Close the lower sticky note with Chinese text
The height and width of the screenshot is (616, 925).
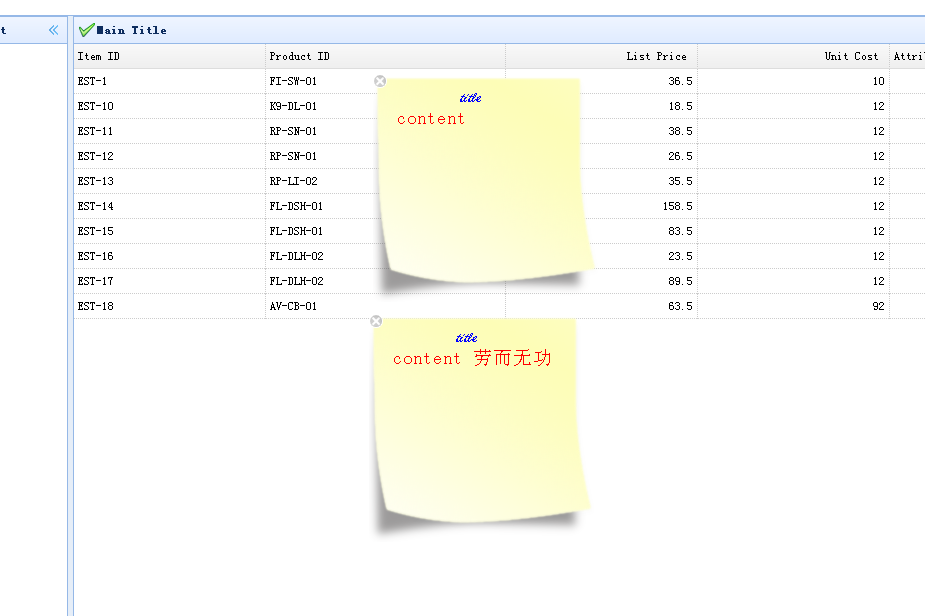pos(376,321)
